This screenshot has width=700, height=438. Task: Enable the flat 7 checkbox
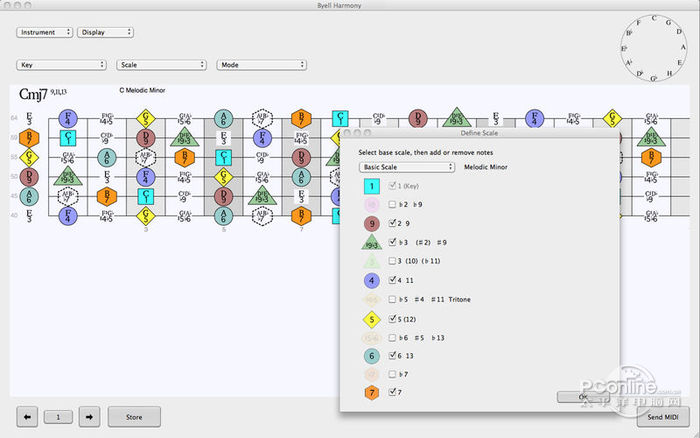[x=392, y=374]
